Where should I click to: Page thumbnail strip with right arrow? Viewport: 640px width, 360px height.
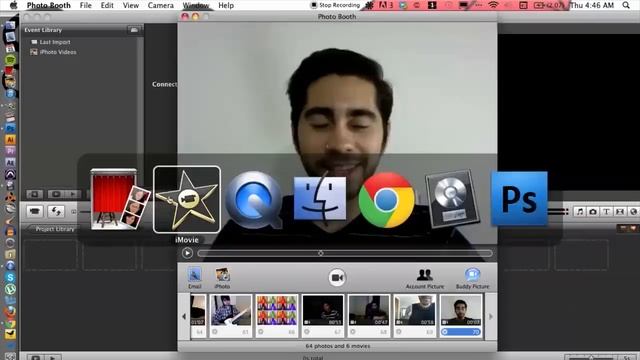(491, 316)
